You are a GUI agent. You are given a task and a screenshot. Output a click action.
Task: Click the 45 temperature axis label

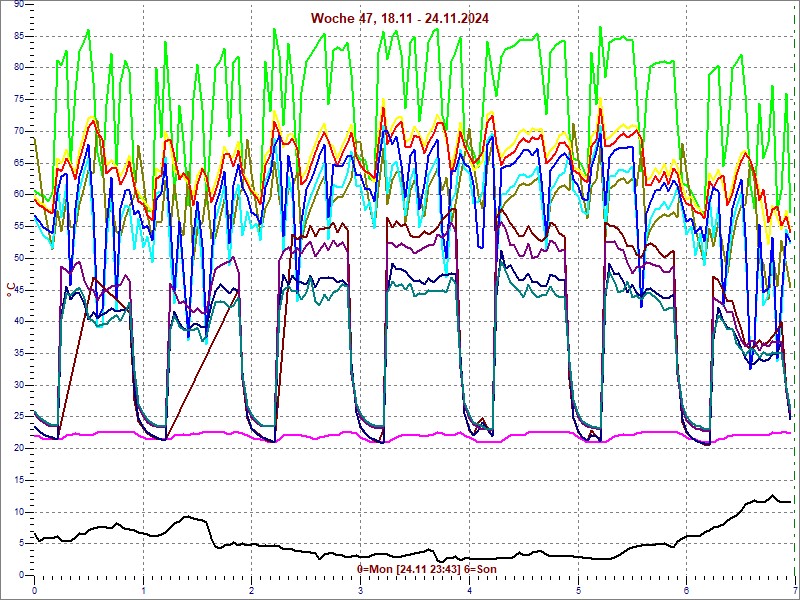18,290
